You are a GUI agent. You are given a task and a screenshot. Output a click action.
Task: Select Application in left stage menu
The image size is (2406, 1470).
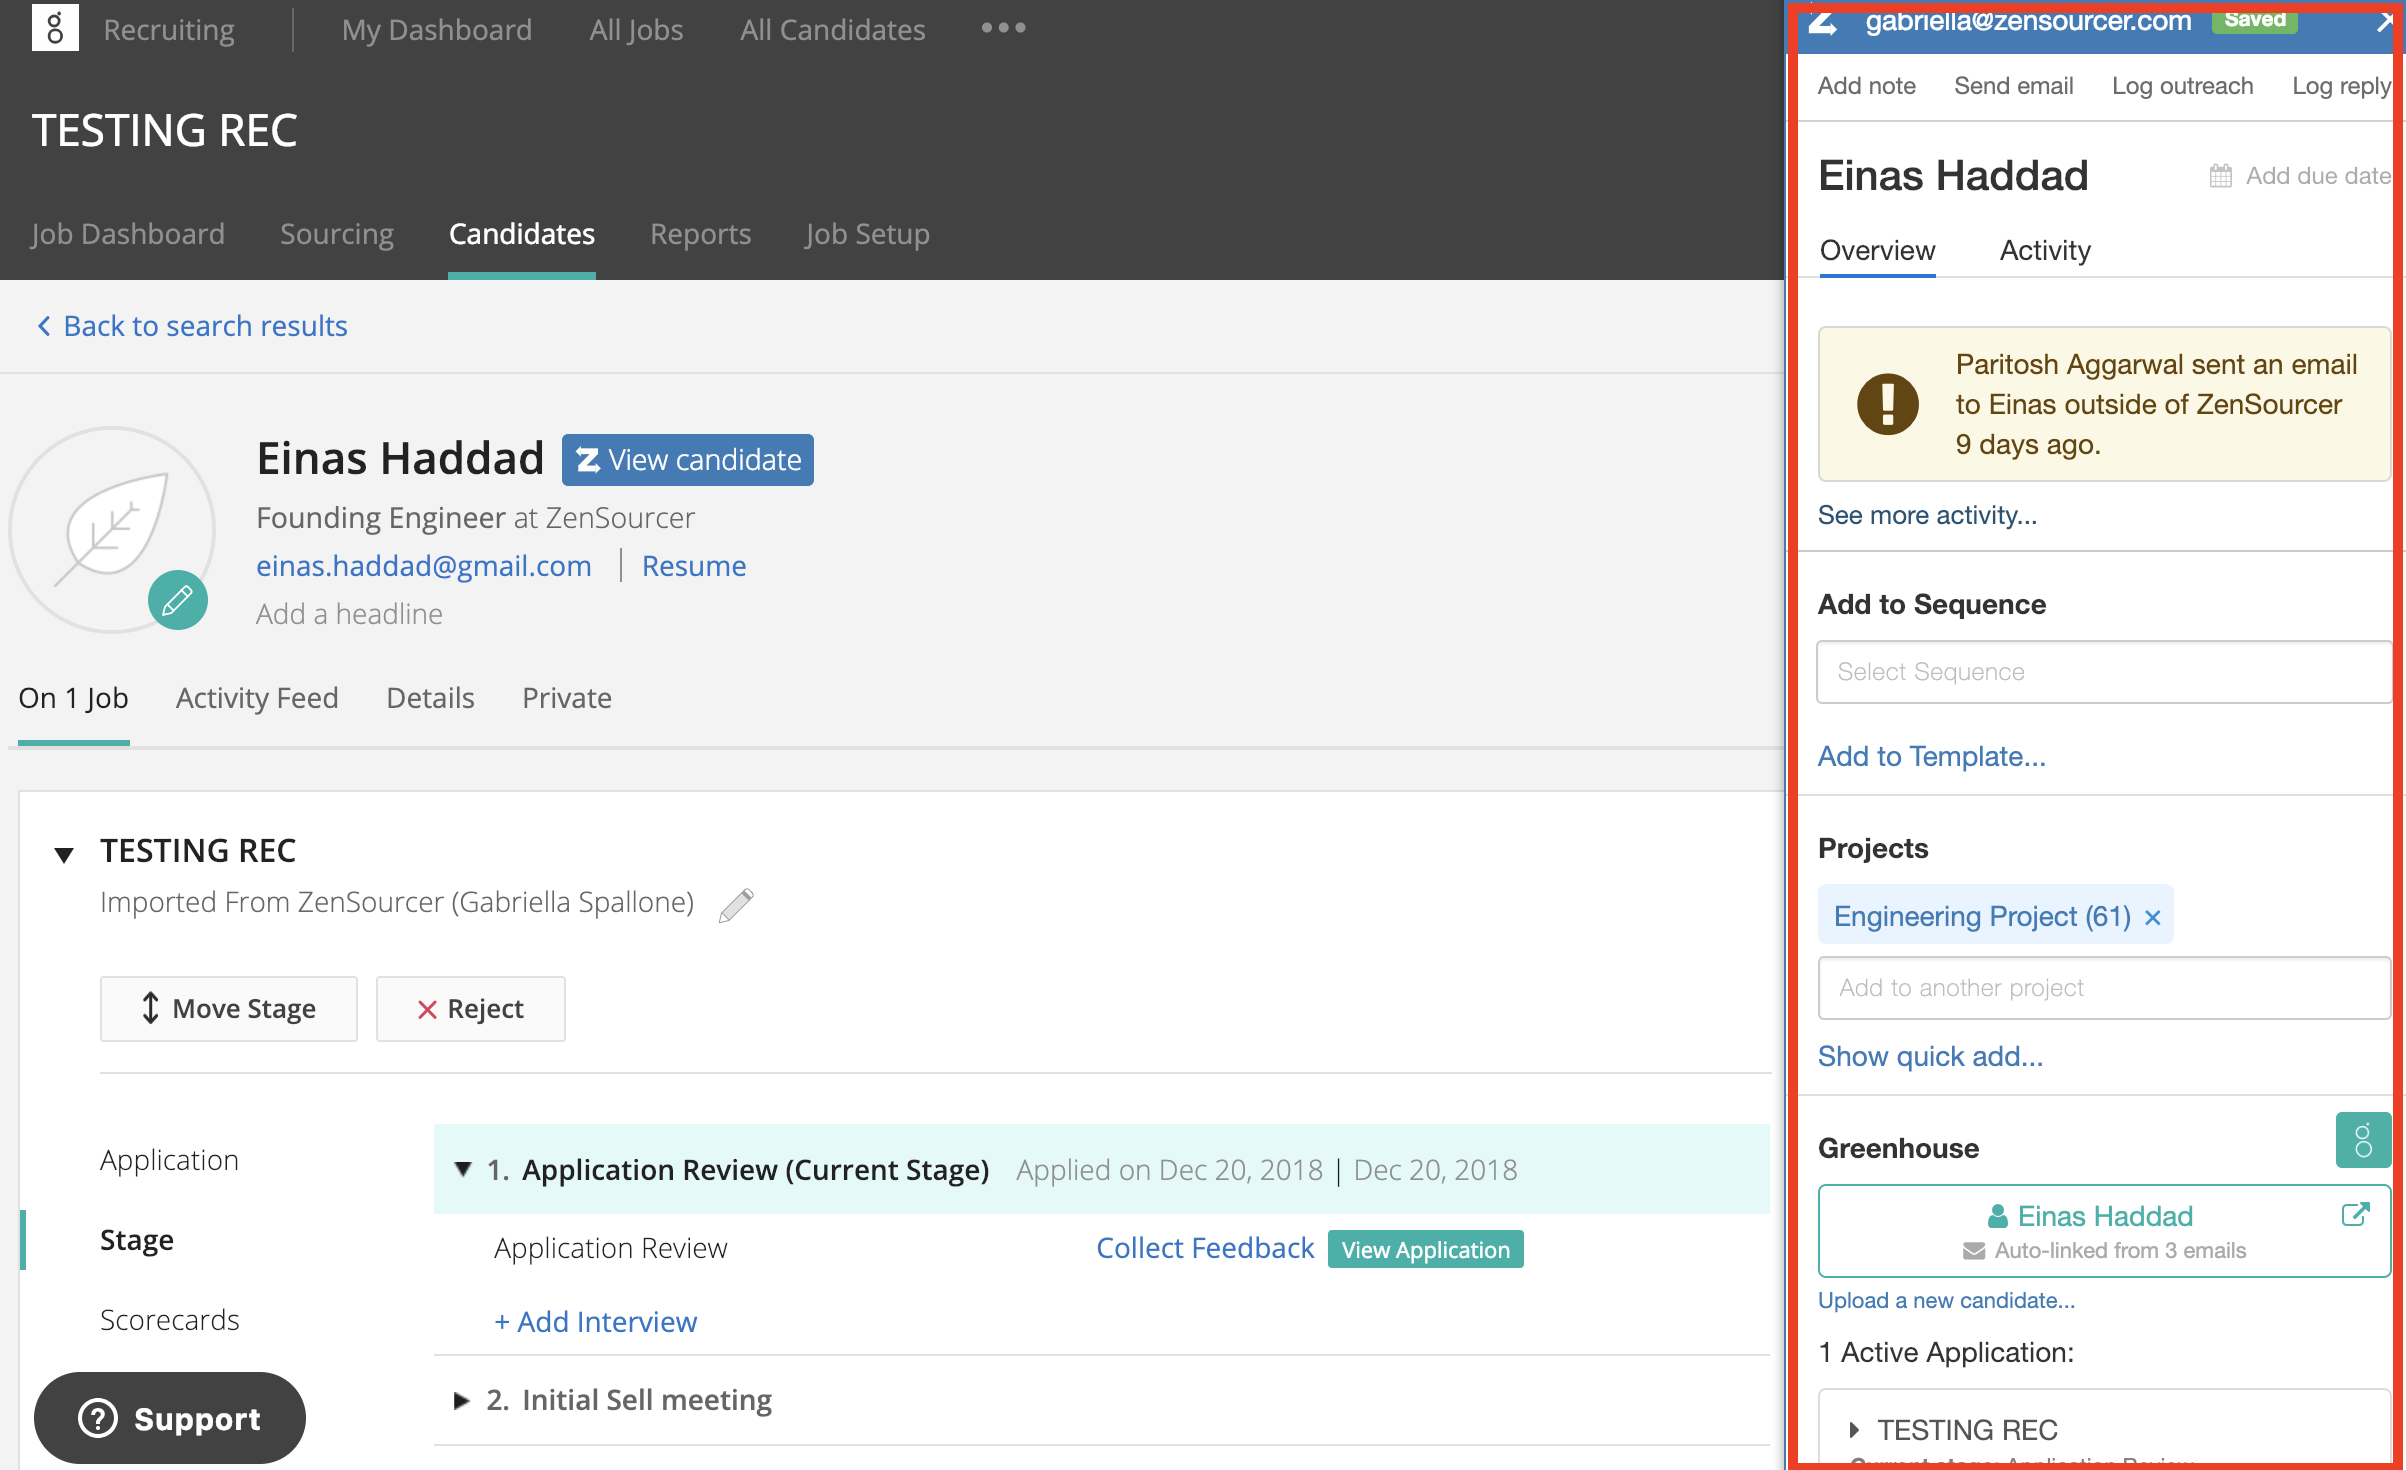click(170, 1160)
